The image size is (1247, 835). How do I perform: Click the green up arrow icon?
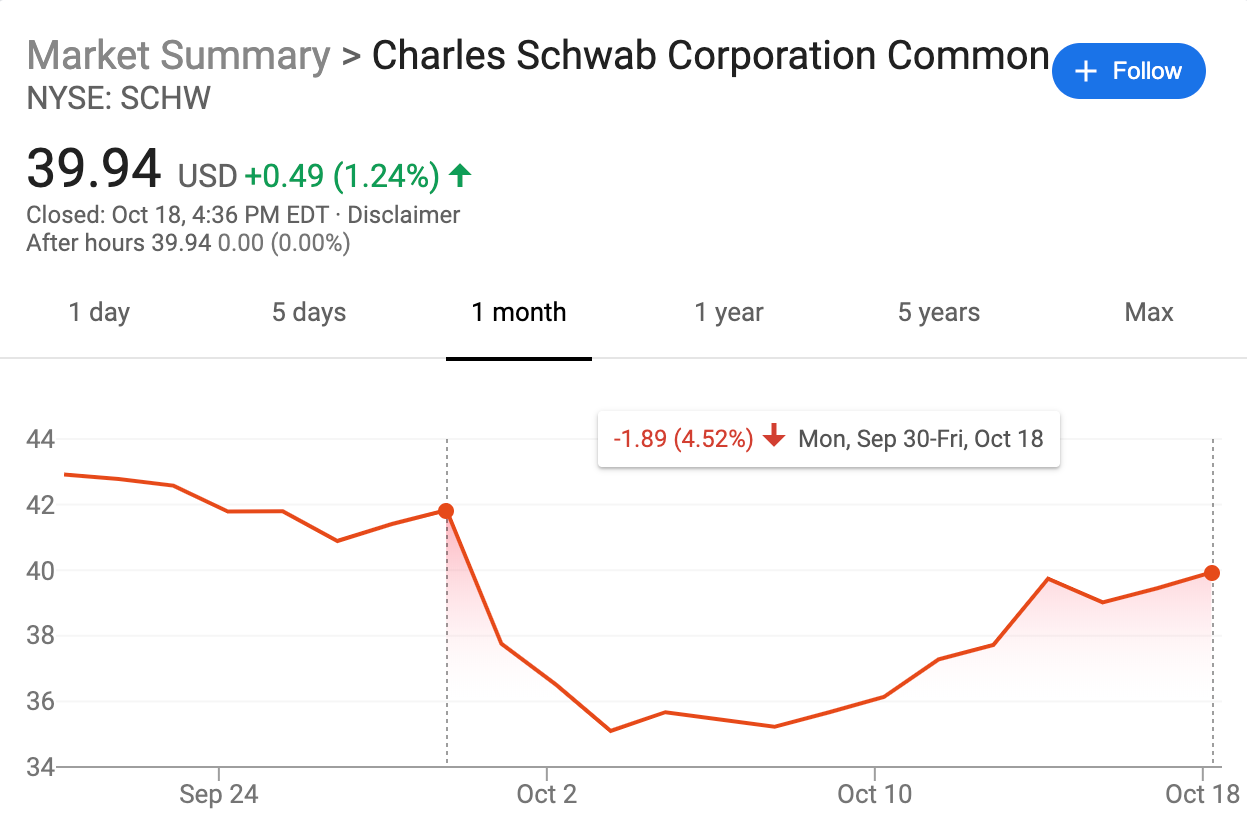(x=460, y=177)
